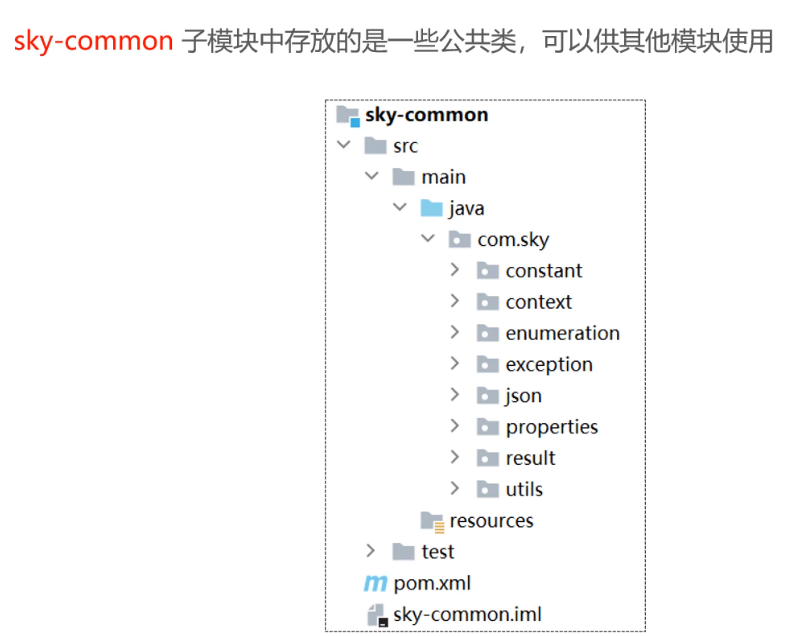
Task: Click the test folder icon
Action: point(404,551)
